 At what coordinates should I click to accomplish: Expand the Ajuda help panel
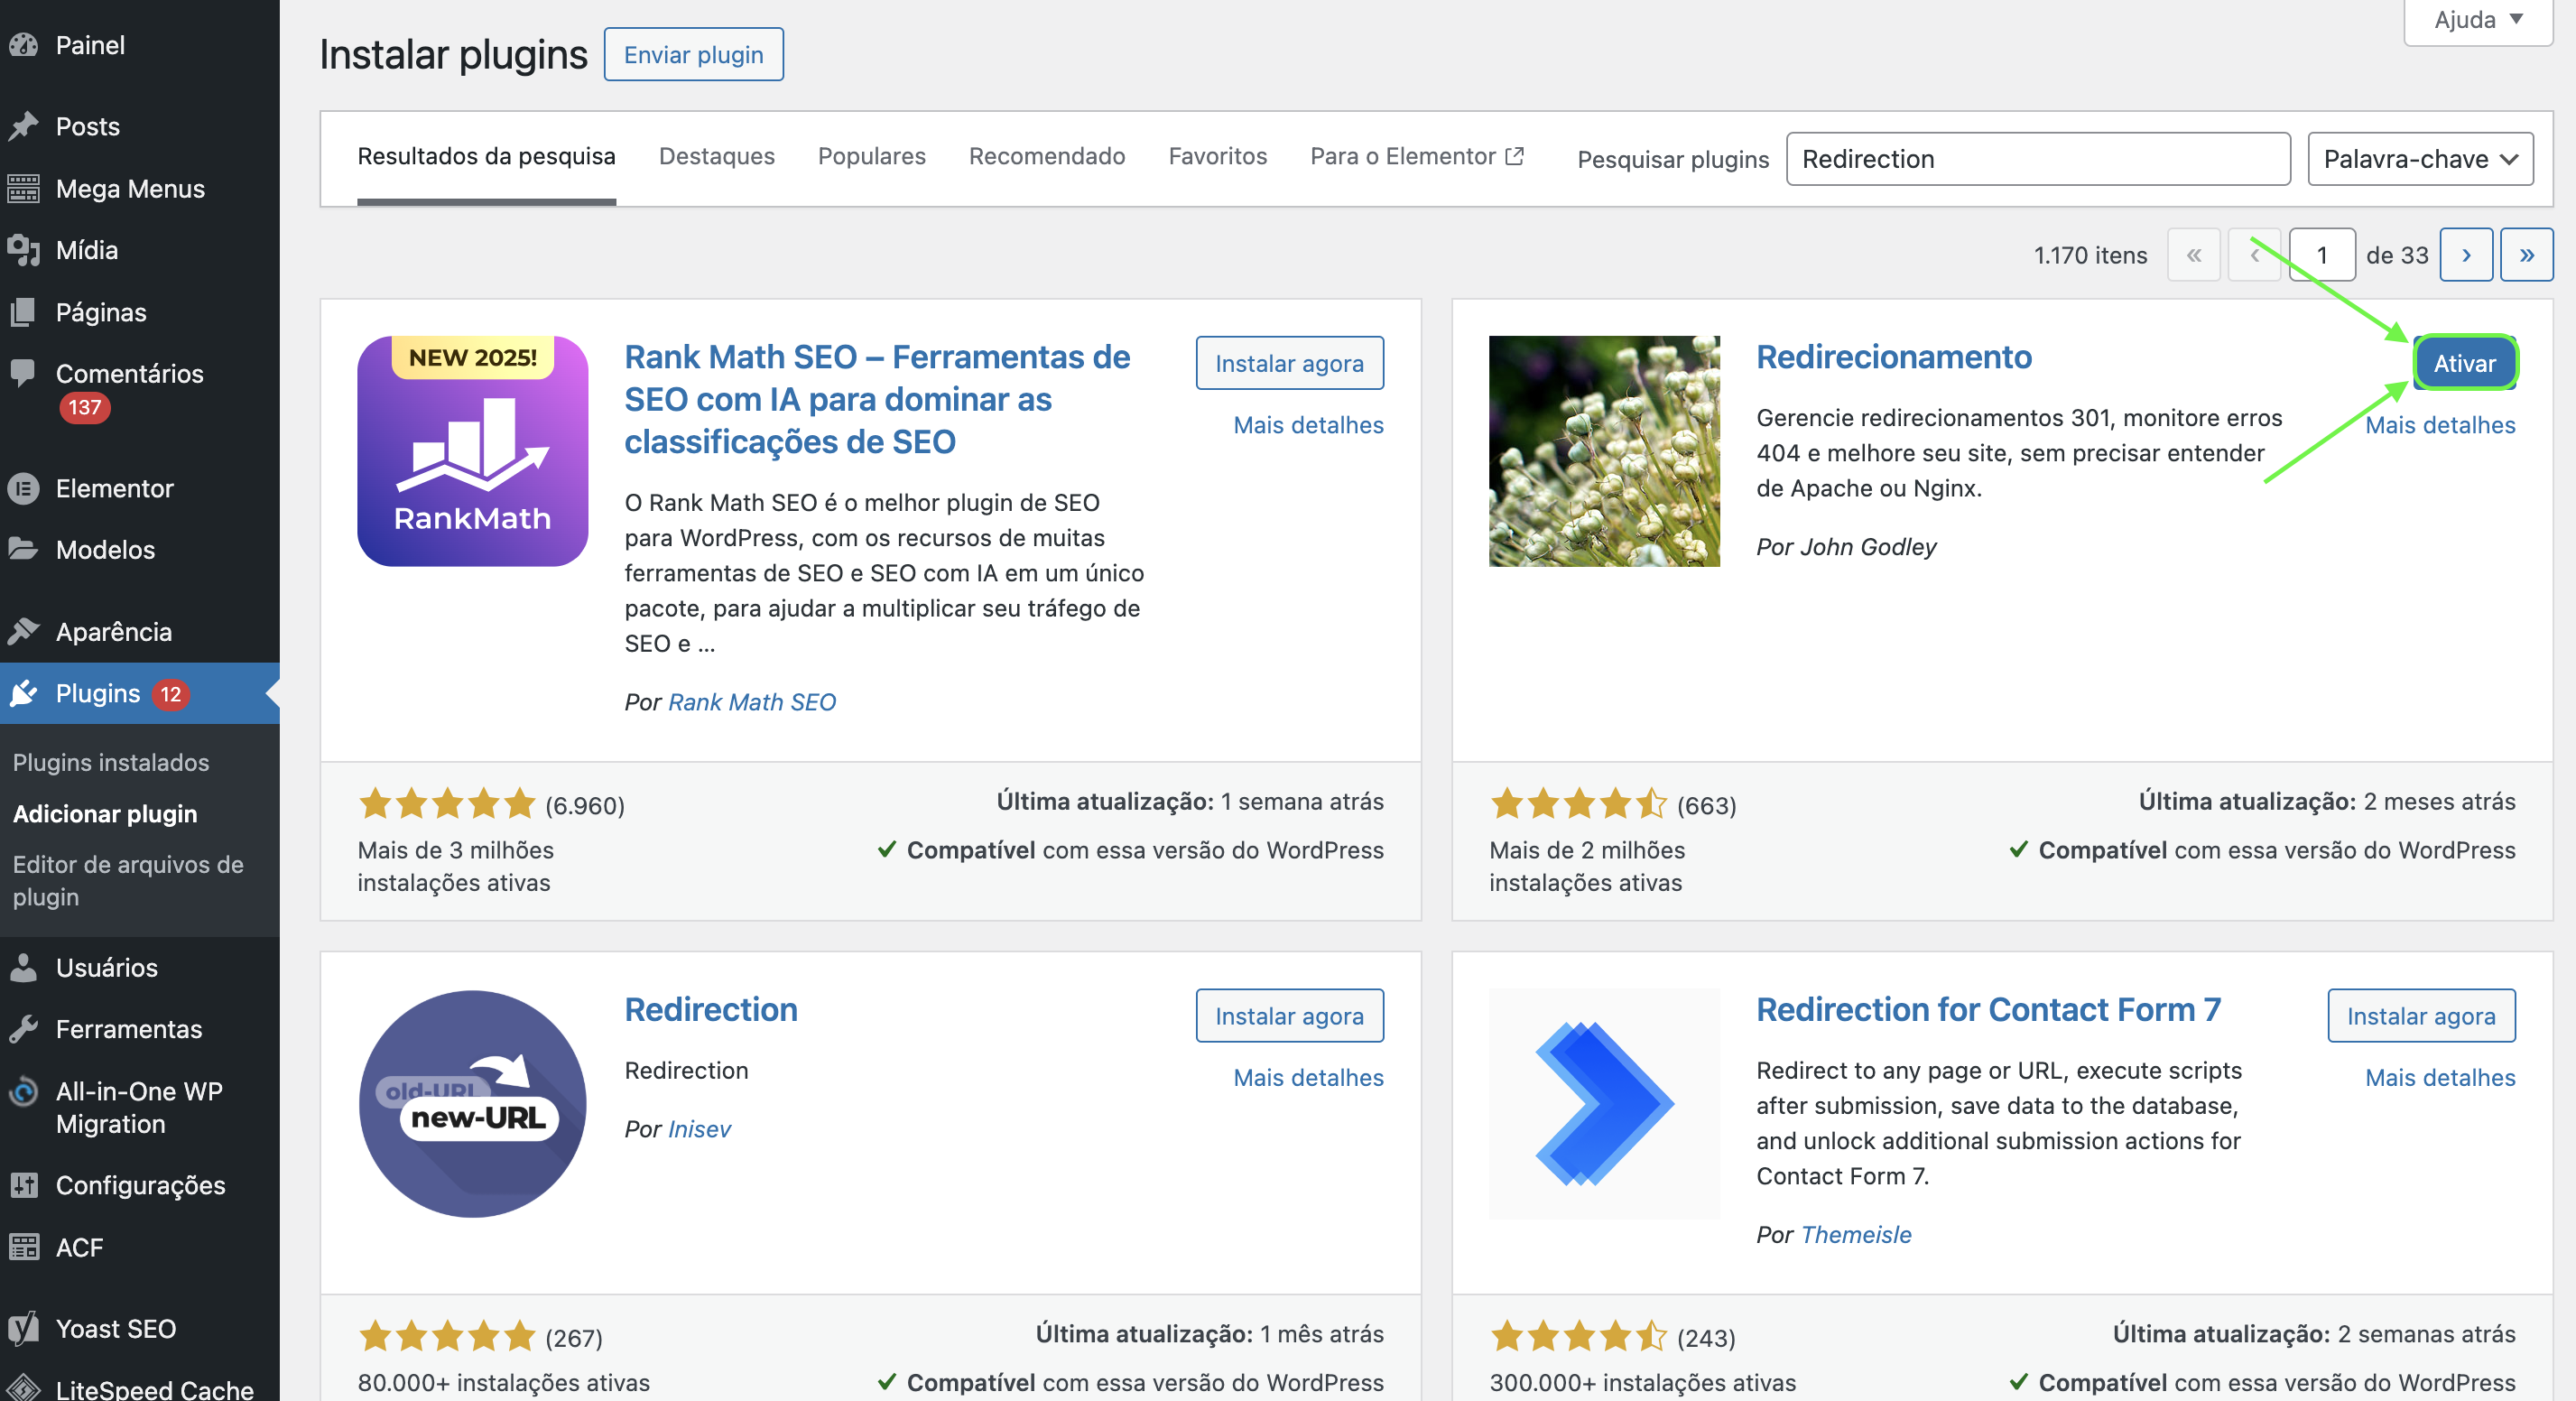pos(2478,20)
